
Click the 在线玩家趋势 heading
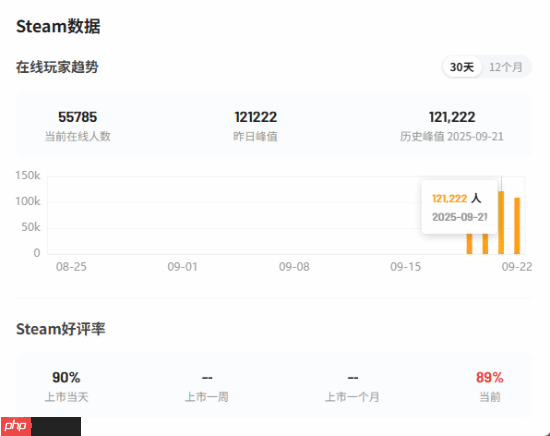[57, 67]
